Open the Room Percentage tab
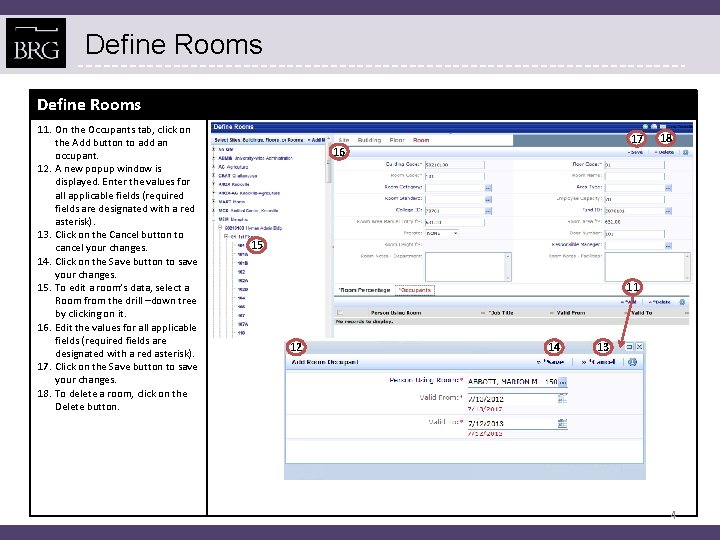 (364, 290)
